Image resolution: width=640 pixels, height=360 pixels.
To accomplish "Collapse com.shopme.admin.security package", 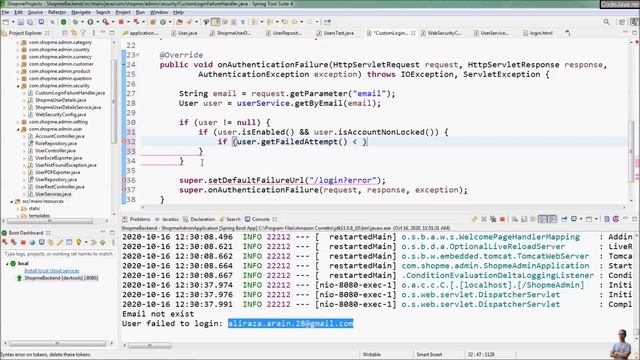I will (x=18, y=86).
